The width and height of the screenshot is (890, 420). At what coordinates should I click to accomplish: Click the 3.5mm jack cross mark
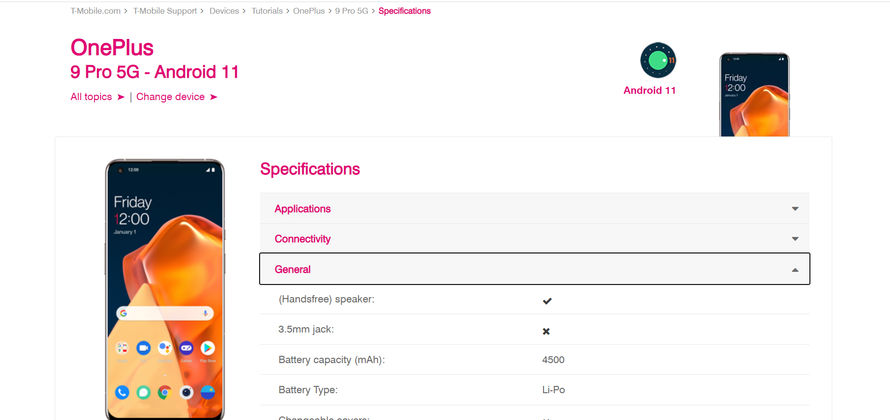pyautogui.click(x=546, y=331)
